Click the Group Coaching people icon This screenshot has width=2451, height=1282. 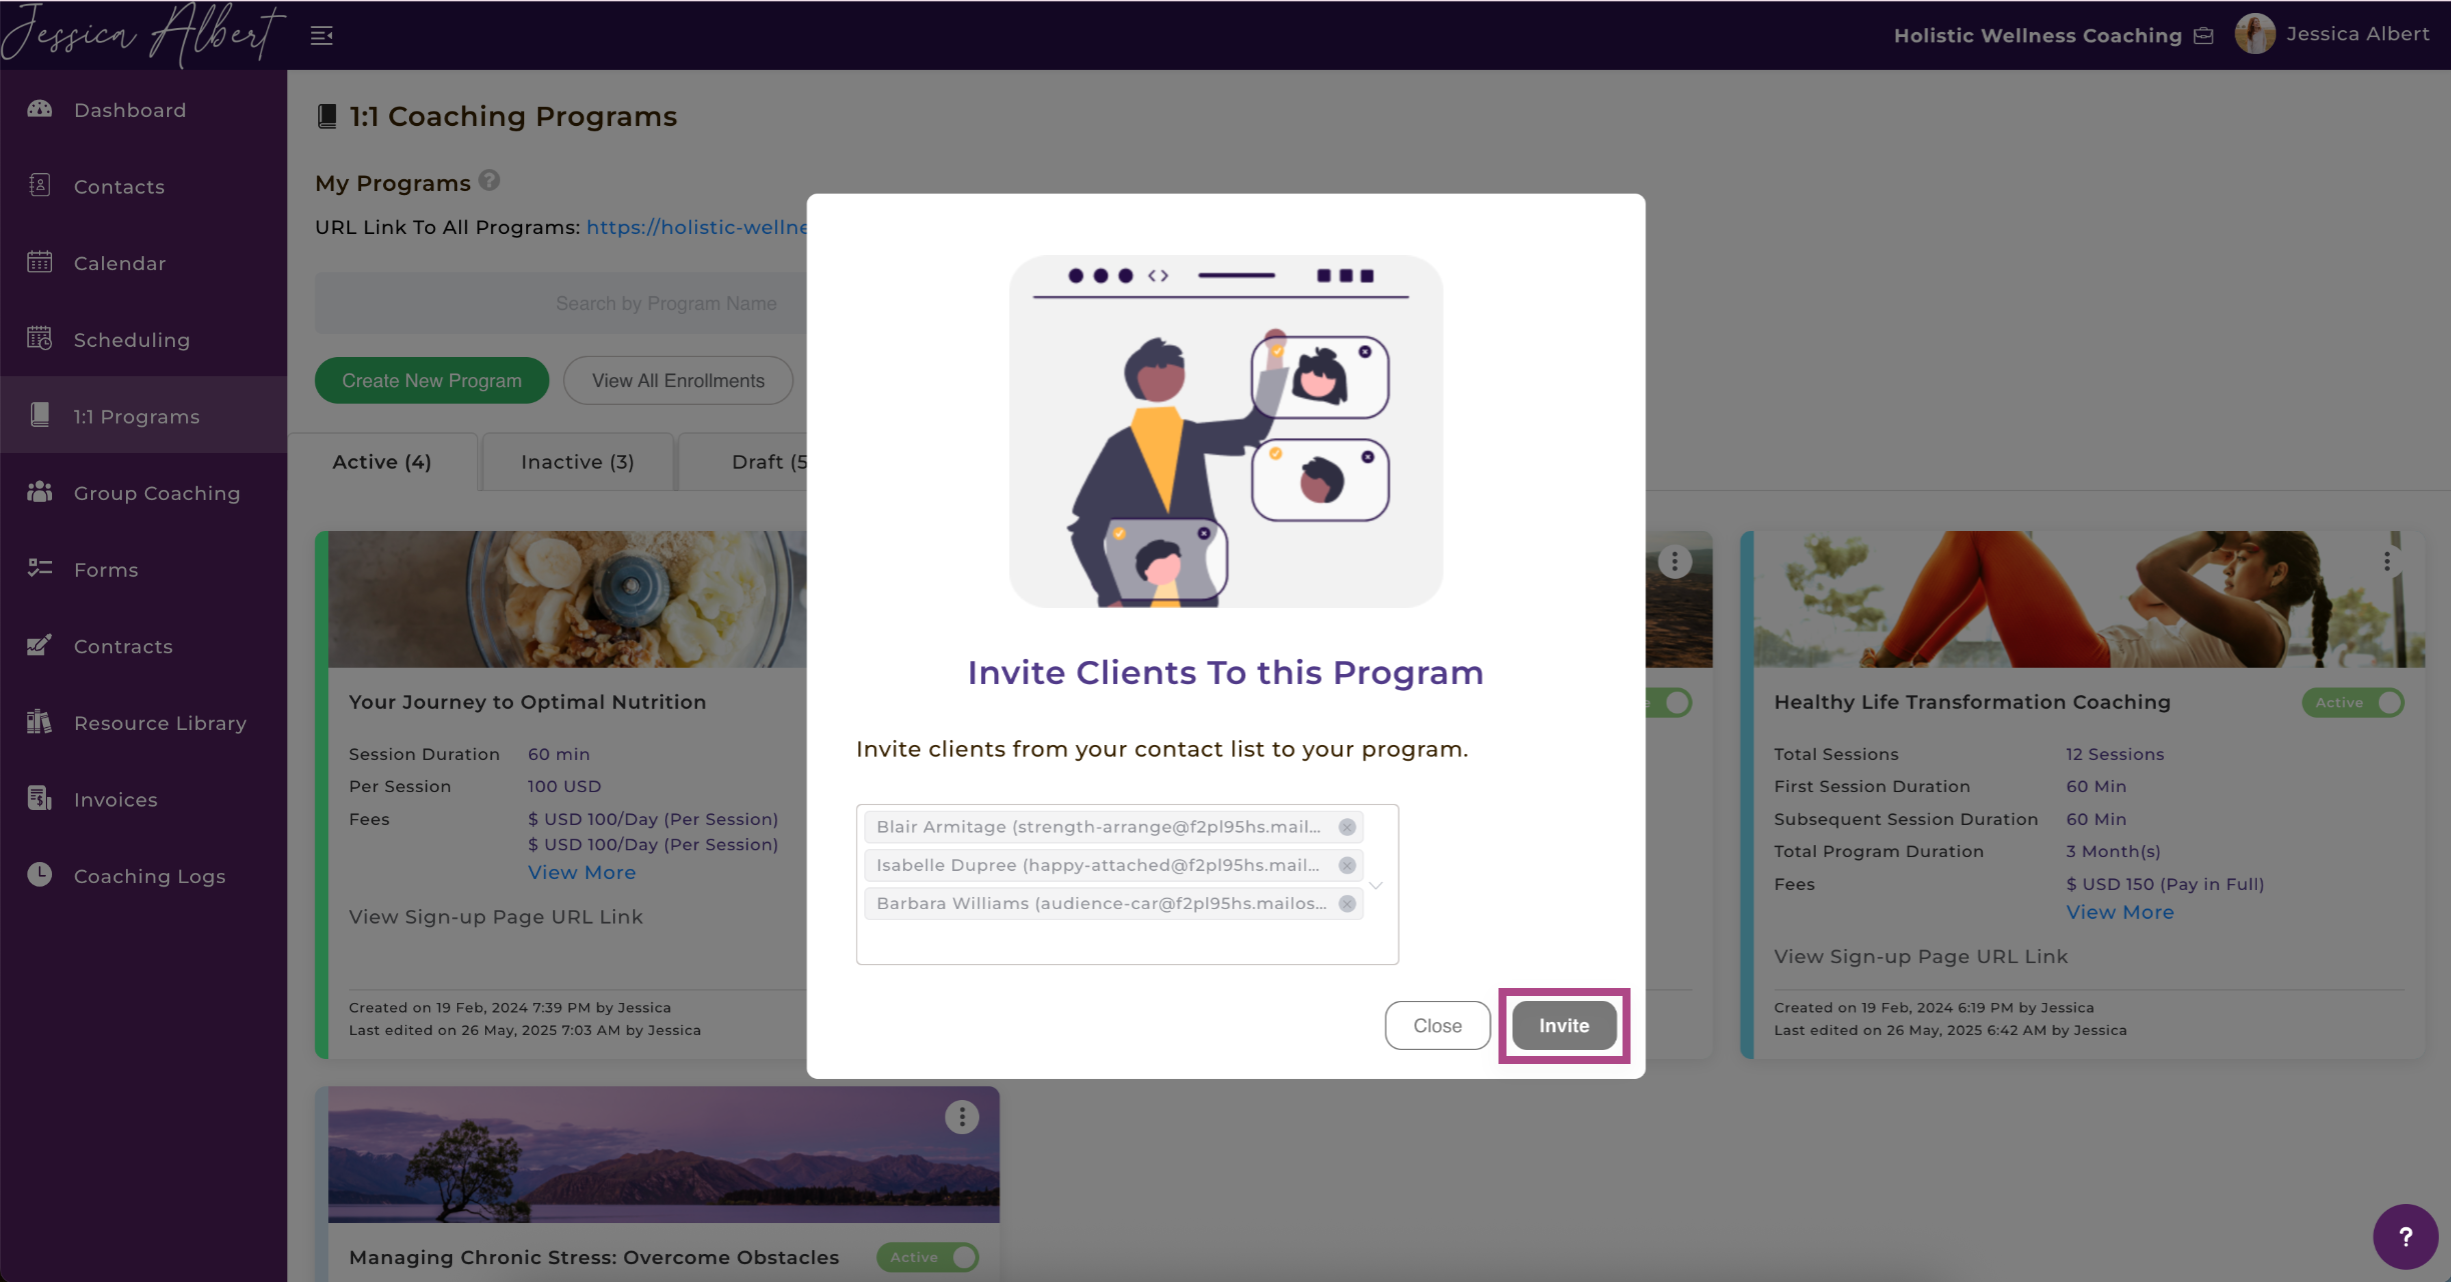point(40,492)
